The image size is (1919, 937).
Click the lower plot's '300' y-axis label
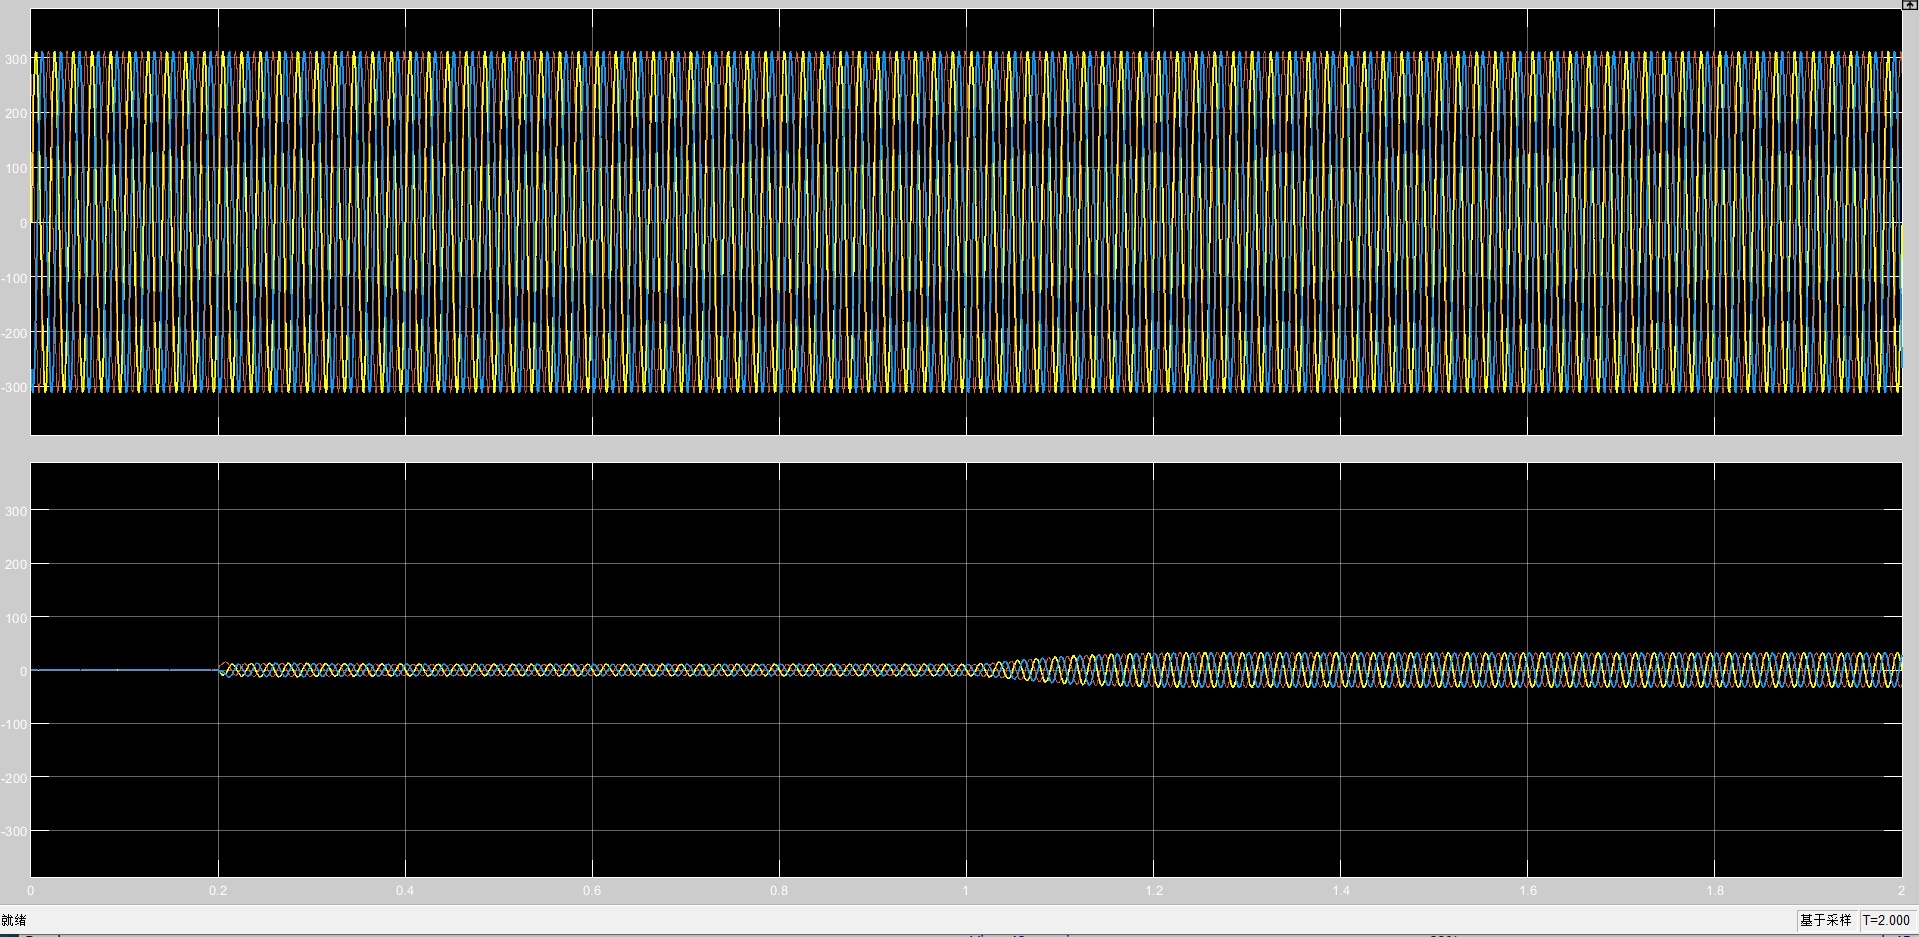tap(17, 511)
